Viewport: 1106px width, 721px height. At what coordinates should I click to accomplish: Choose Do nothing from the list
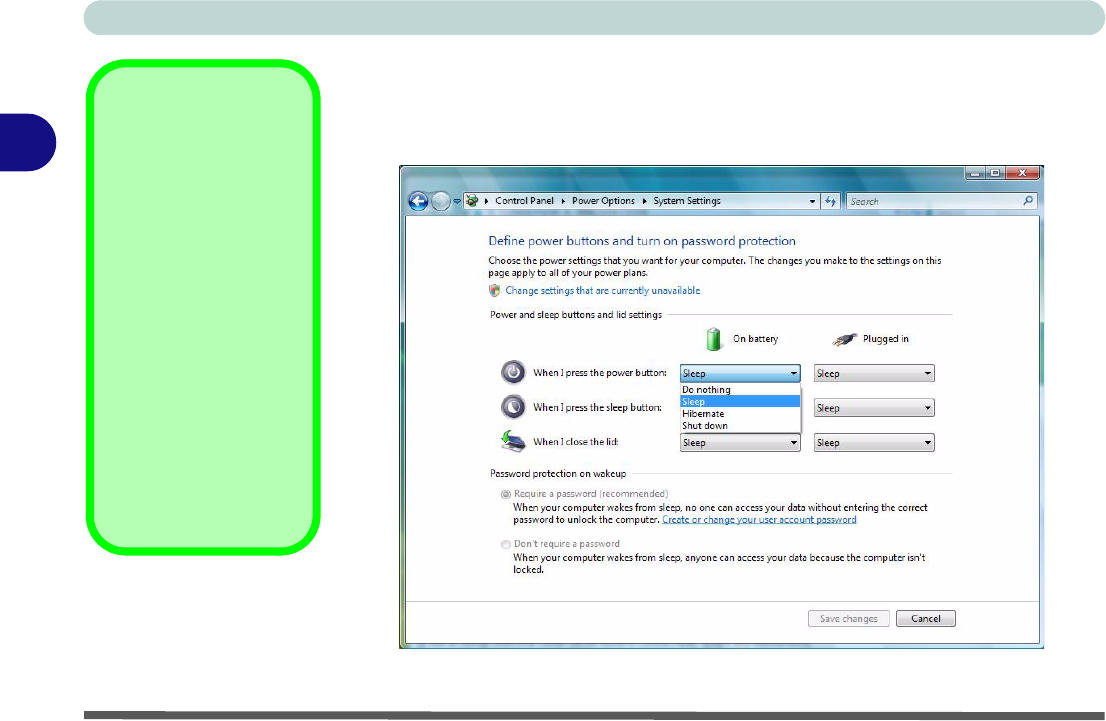(740, 389)
